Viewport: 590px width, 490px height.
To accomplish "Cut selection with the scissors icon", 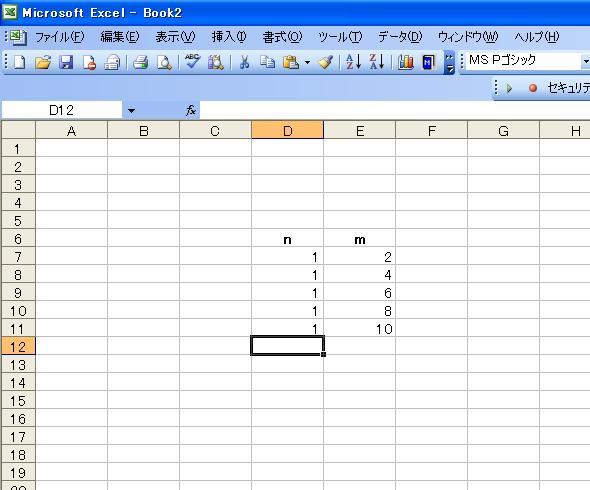I will 244,62.
